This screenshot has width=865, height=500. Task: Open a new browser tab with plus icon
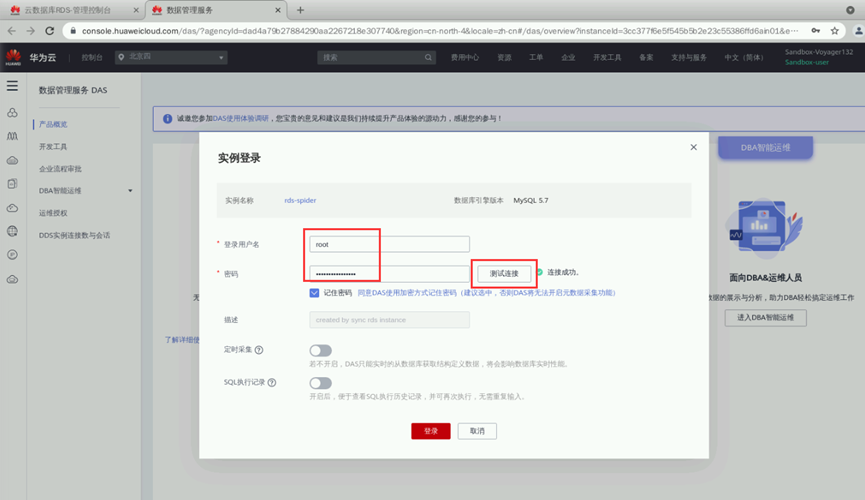[x=300, y=10]
